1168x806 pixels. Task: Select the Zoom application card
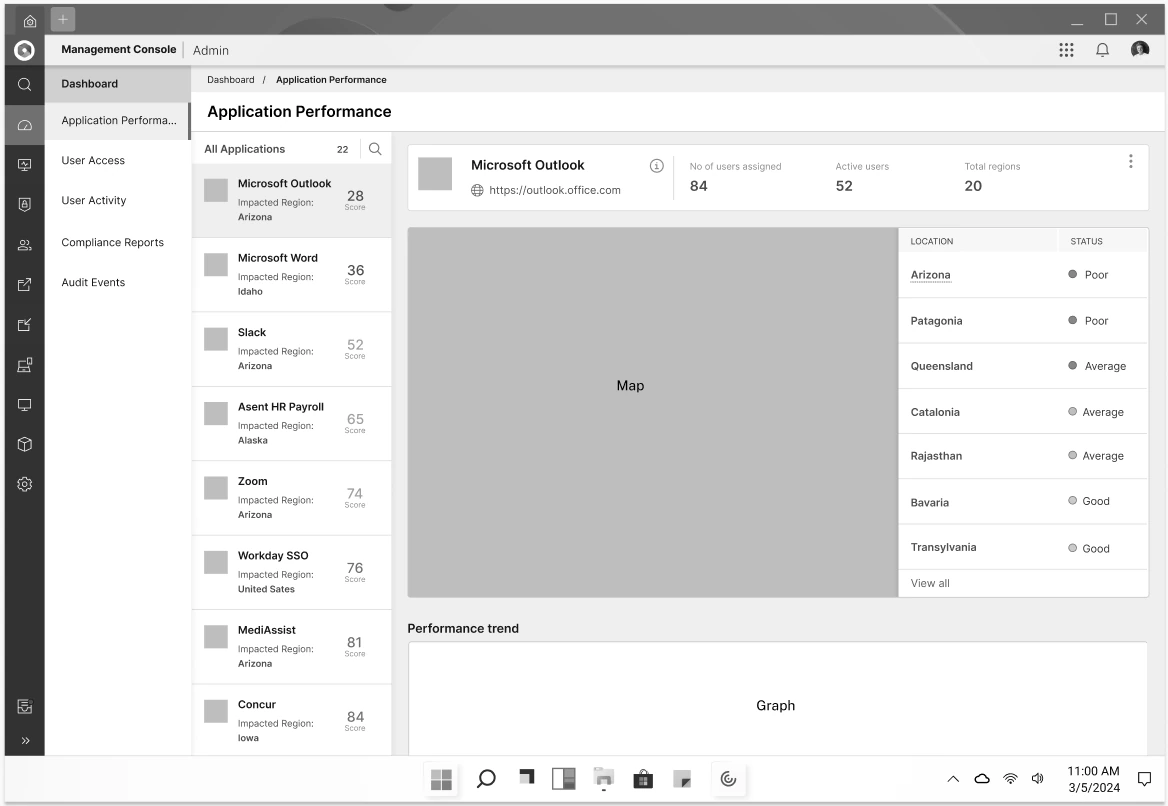pyautogui.click(x=291, y=498)
